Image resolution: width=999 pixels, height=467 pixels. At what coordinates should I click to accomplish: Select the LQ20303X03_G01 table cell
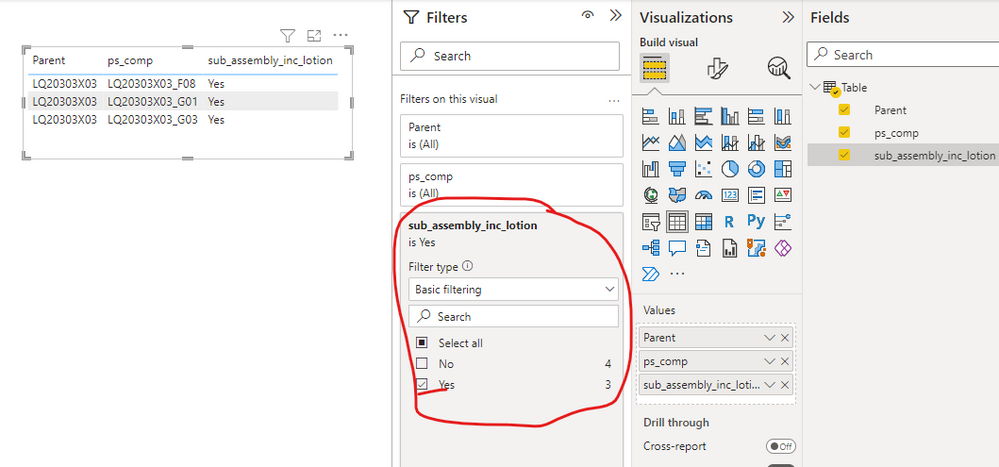[152, 101]
